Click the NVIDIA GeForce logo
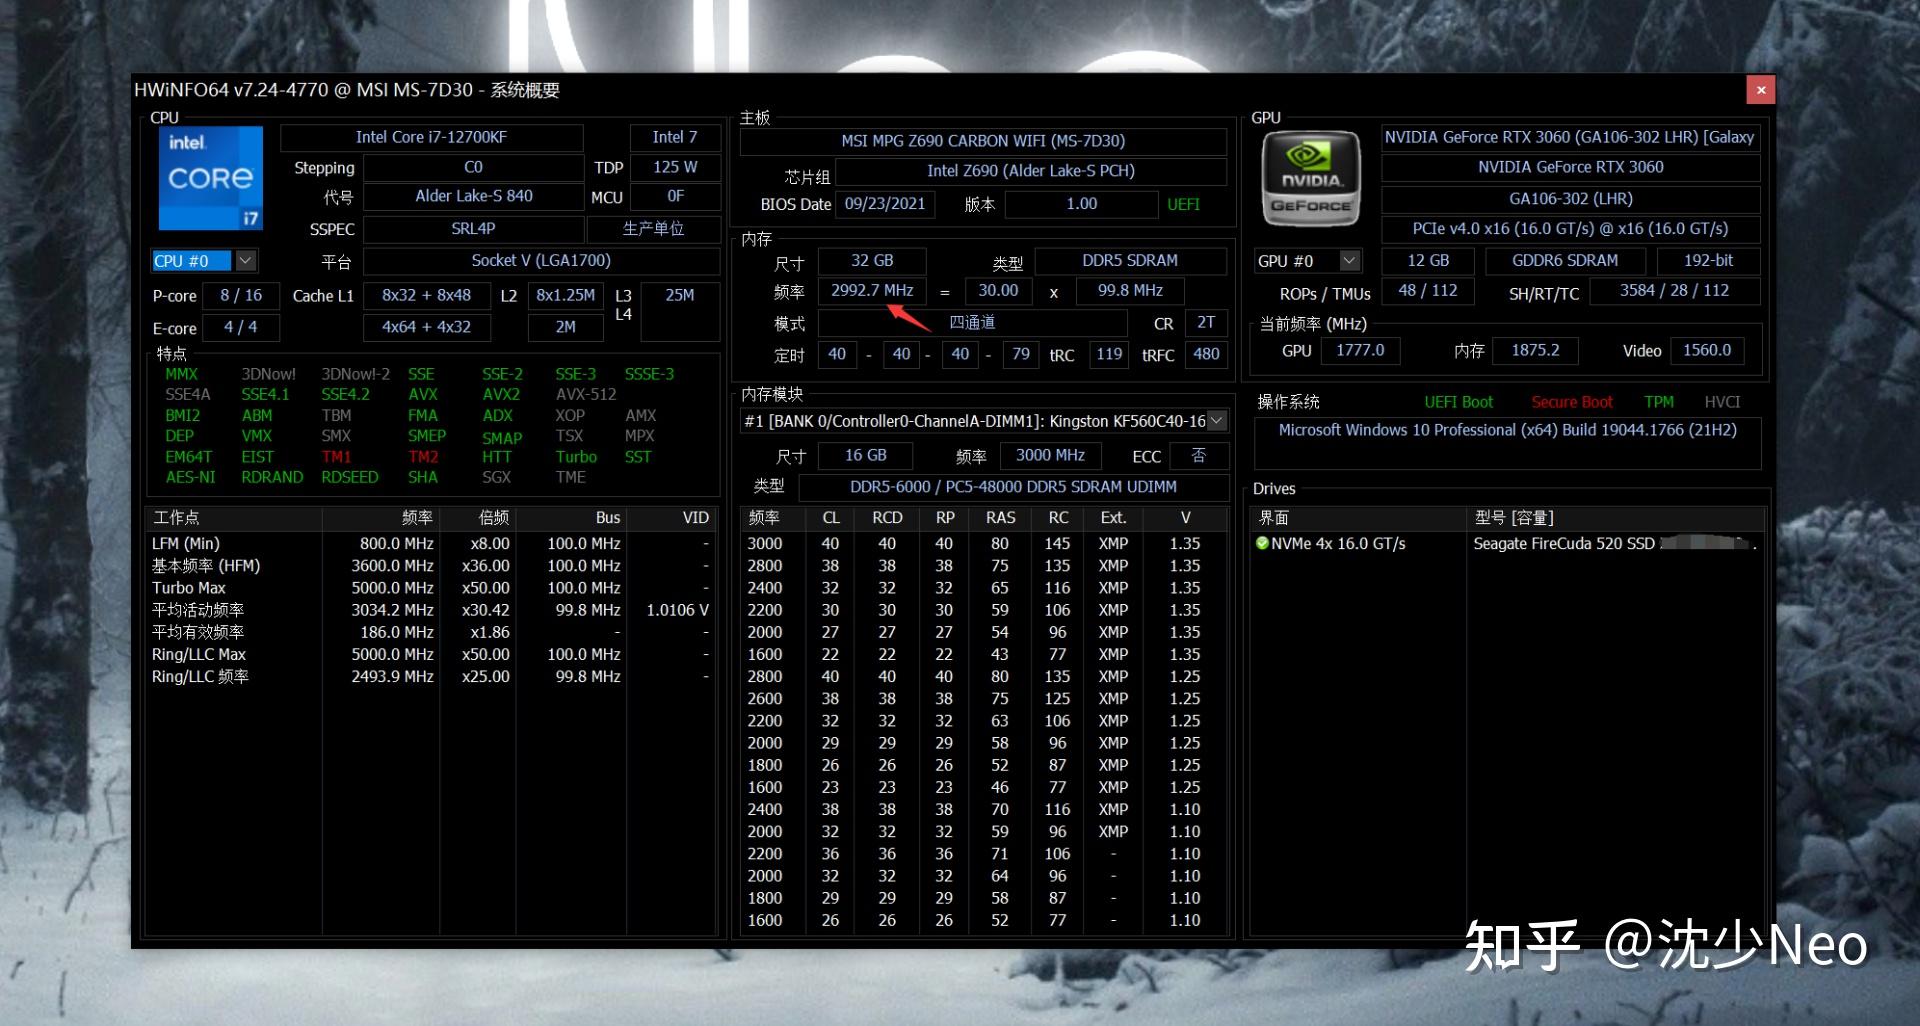The width and height of the screenshot is (1920, 1026). click(x=1311, y=178)
